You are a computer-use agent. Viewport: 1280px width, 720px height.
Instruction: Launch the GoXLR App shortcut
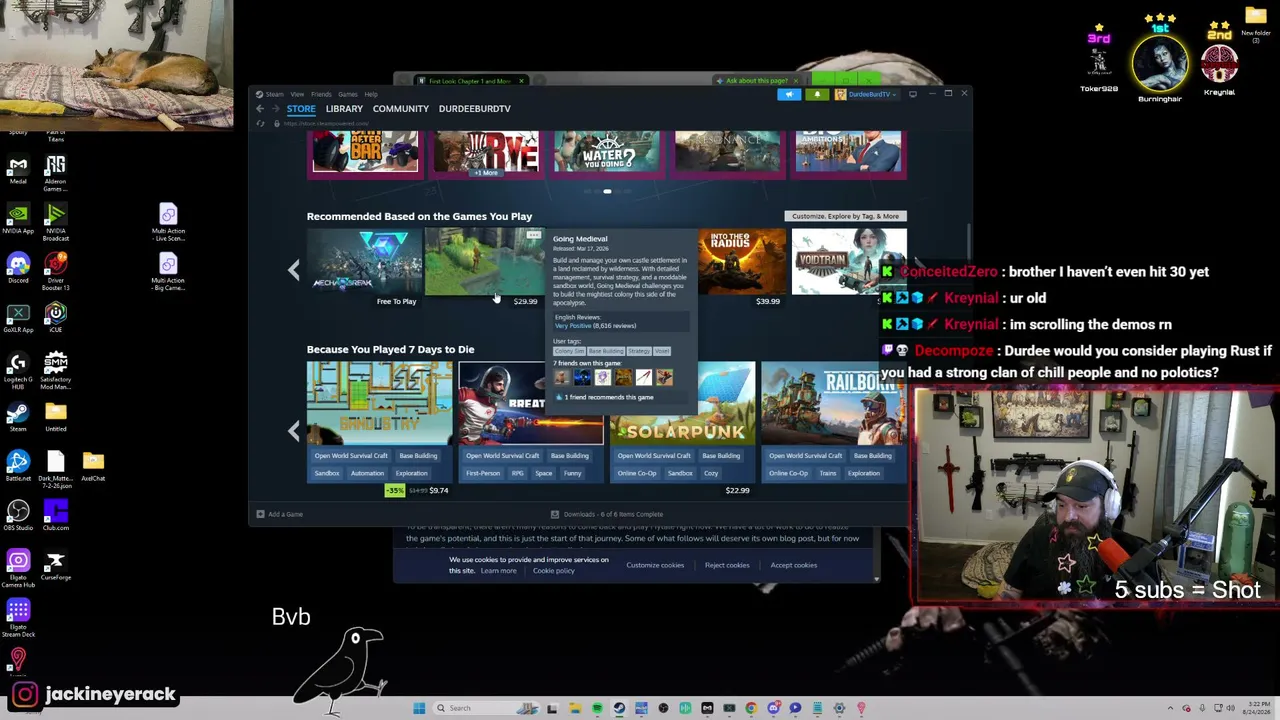tap(18, 317)
